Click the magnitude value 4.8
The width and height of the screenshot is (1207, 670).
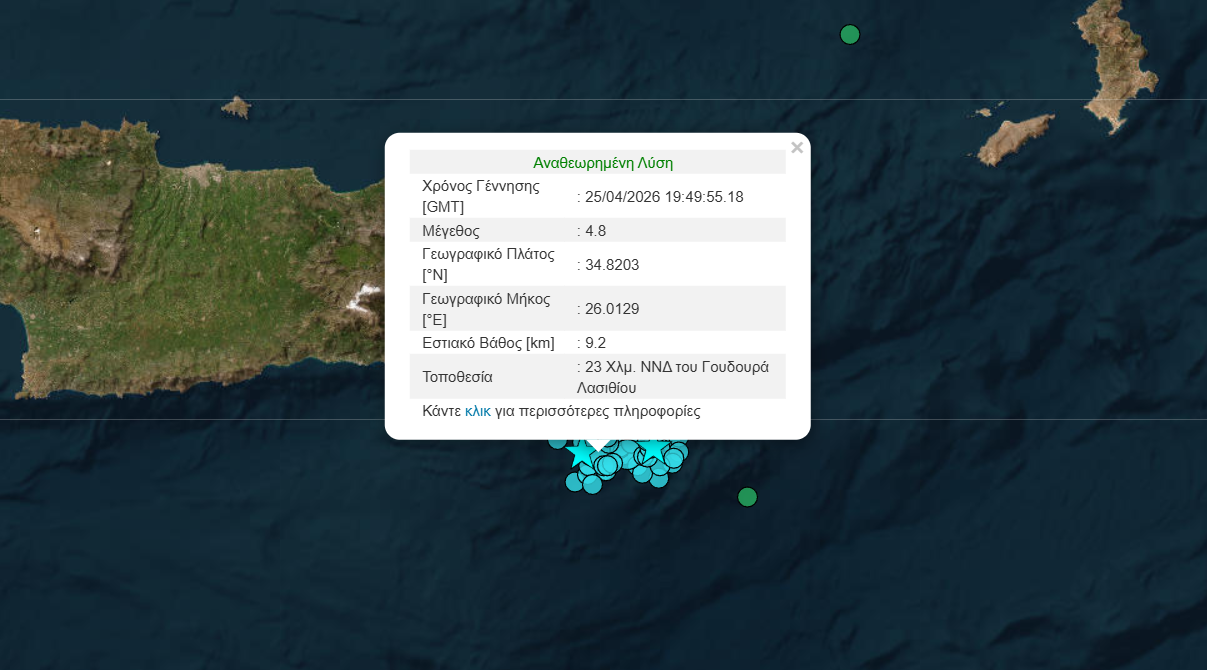point(596,230)
